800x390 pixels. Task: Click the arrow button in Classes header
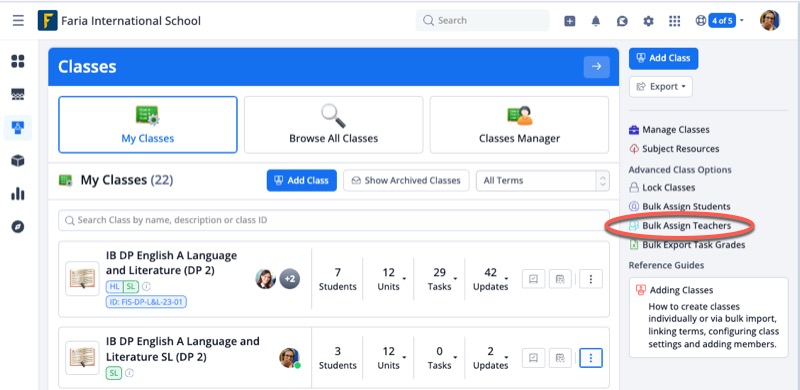(x=596, y=67)
